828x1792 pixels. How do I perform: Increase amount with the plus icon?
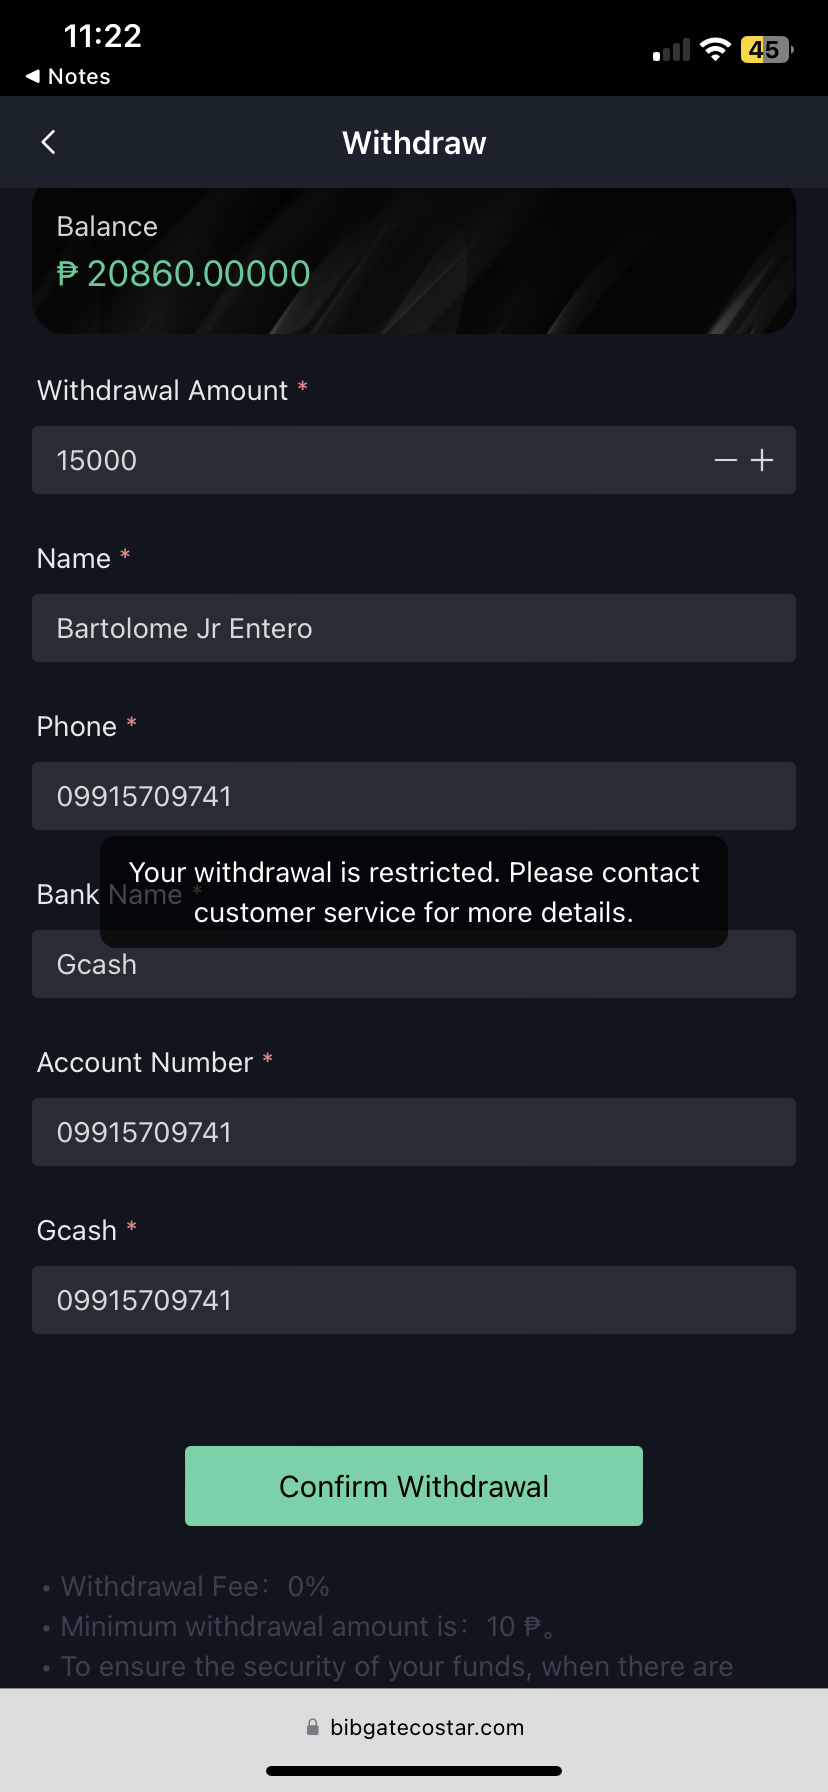pos(762,460)
